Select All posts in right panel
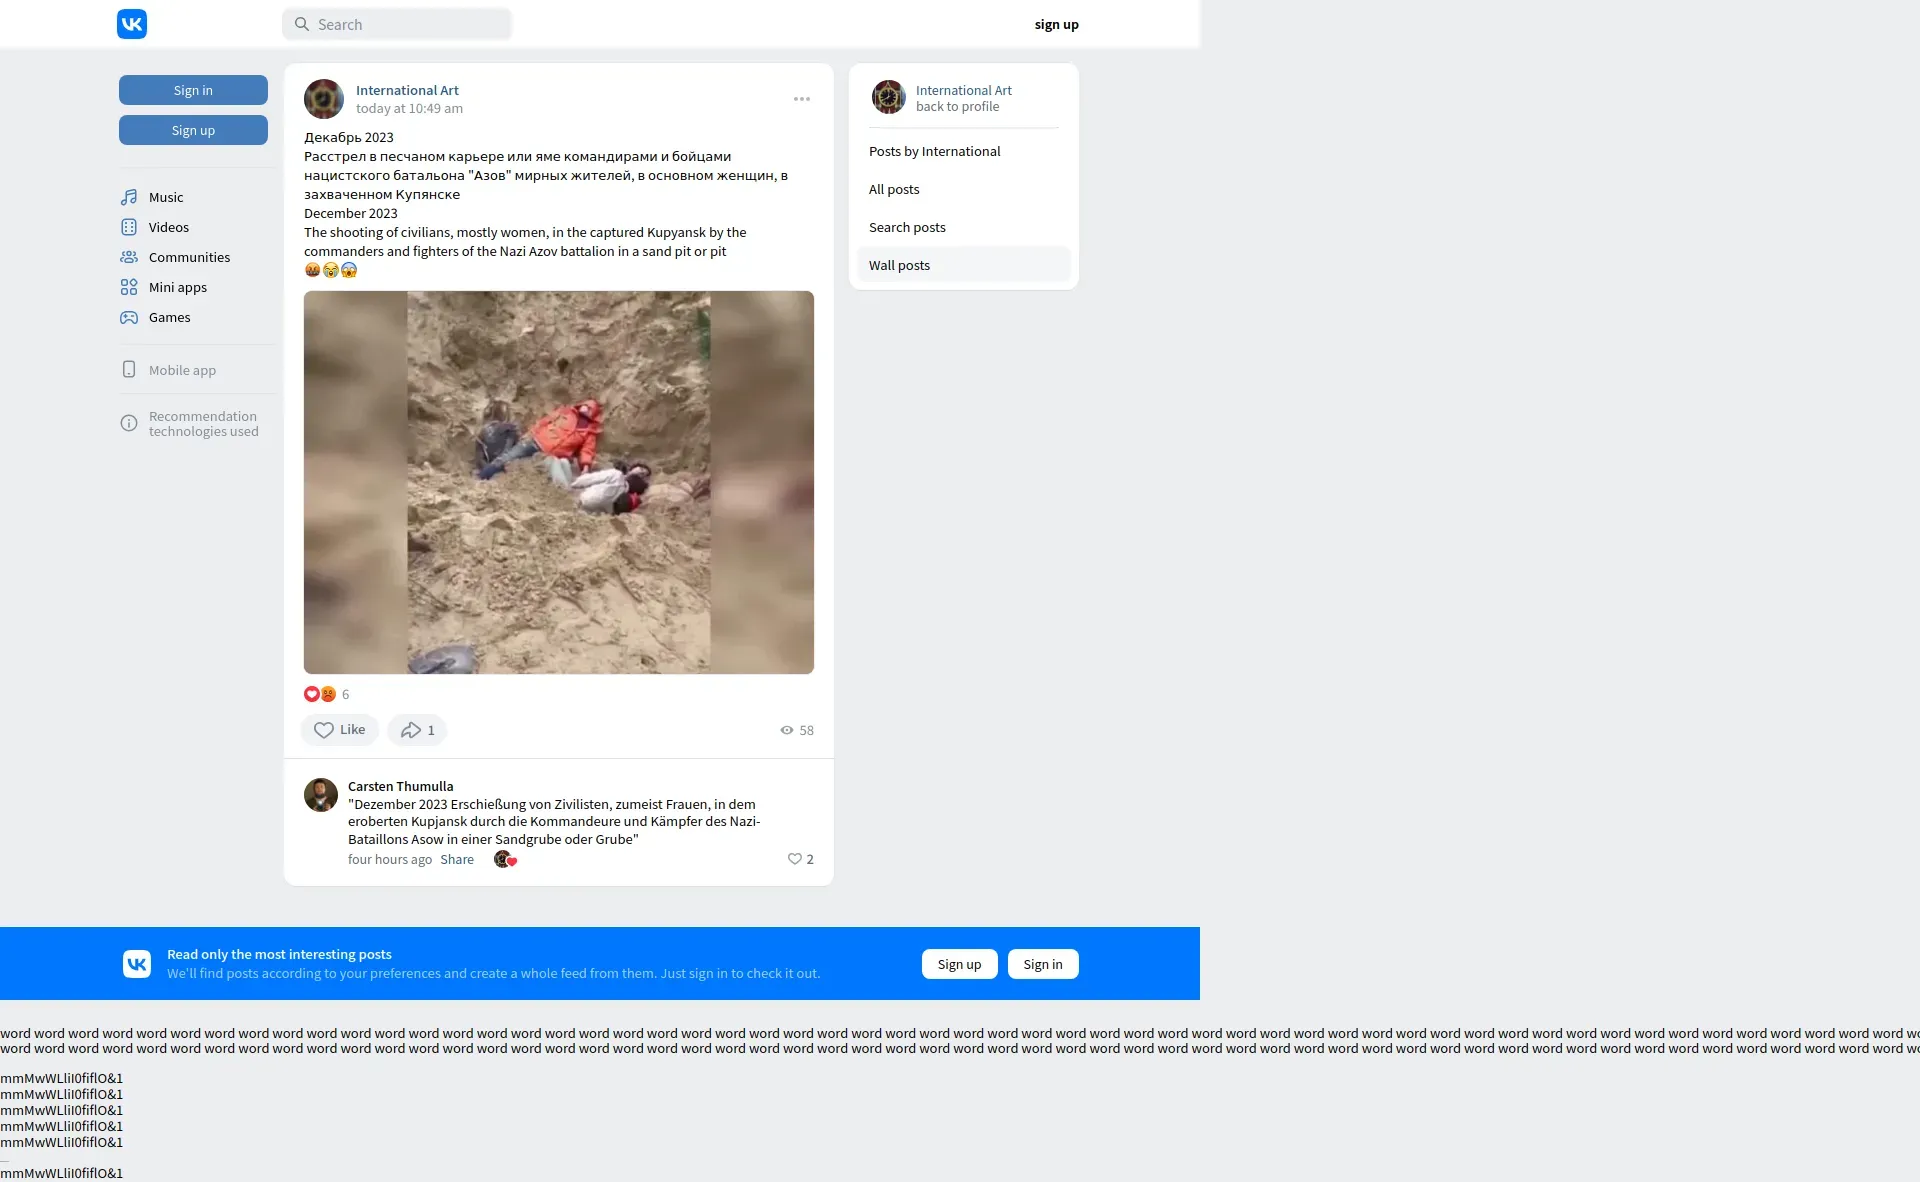1920x1182 pixels. point(894,189)
